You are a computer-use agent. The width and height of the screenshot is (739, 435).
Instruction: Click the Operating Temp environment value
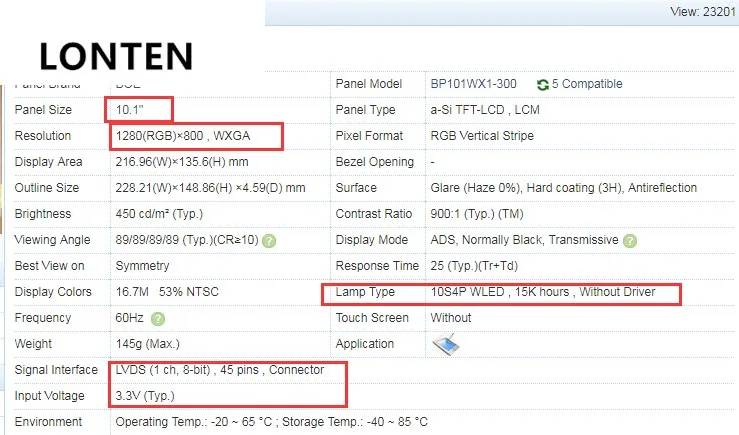pyautogui.click(x=194, y=422)
